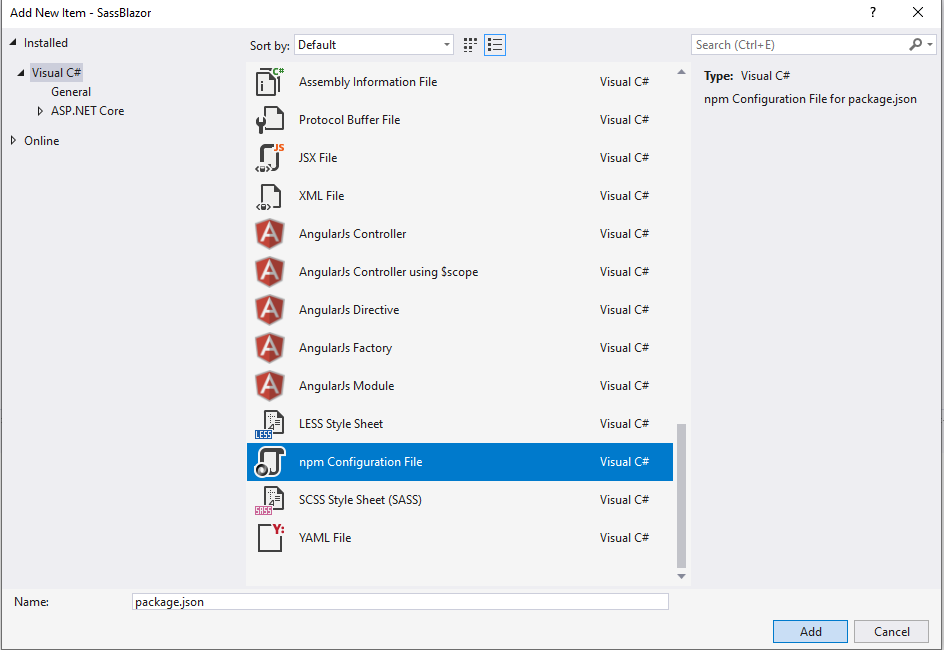The image size is (944, 650).
Task: Select LESS Style Sheet template name
Action: 341,424
